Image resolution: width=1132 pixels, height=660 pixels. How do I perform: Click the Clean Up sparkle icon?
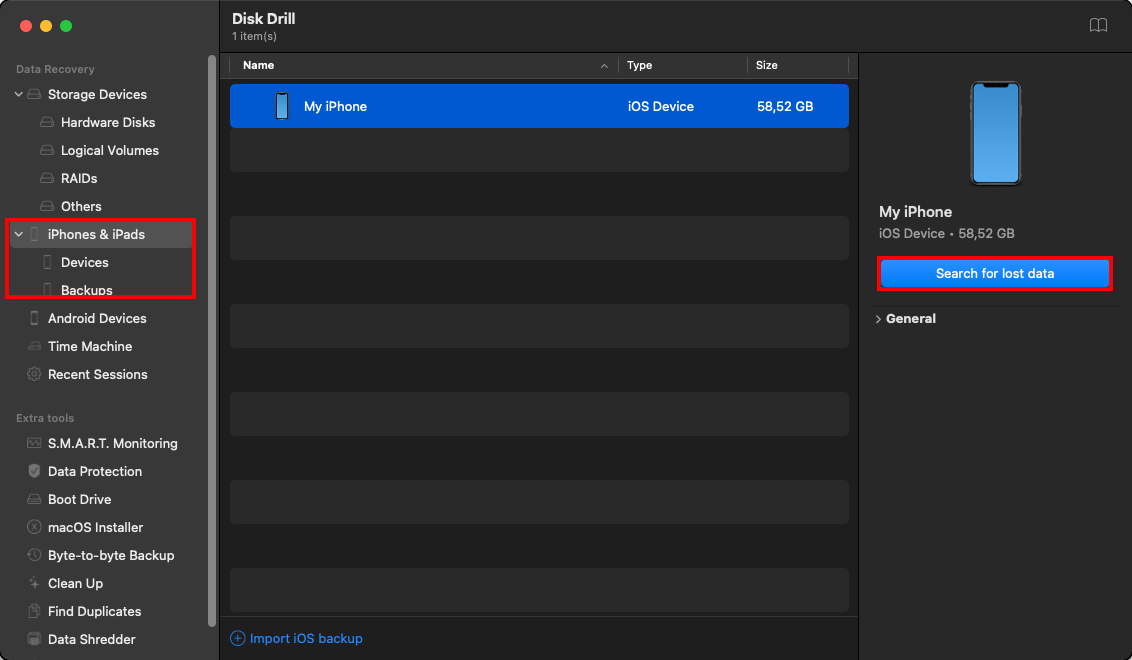pos(34,583)
